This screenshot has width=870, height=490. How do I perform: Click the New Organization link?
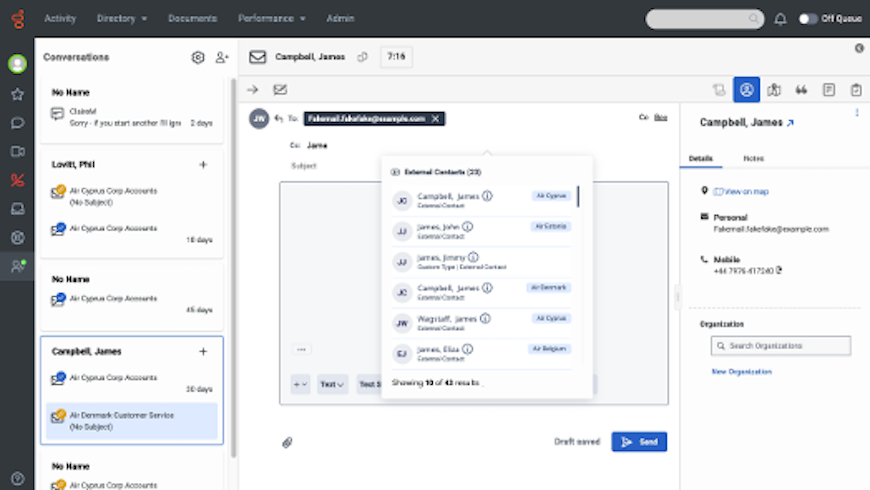tap(741, 372)
